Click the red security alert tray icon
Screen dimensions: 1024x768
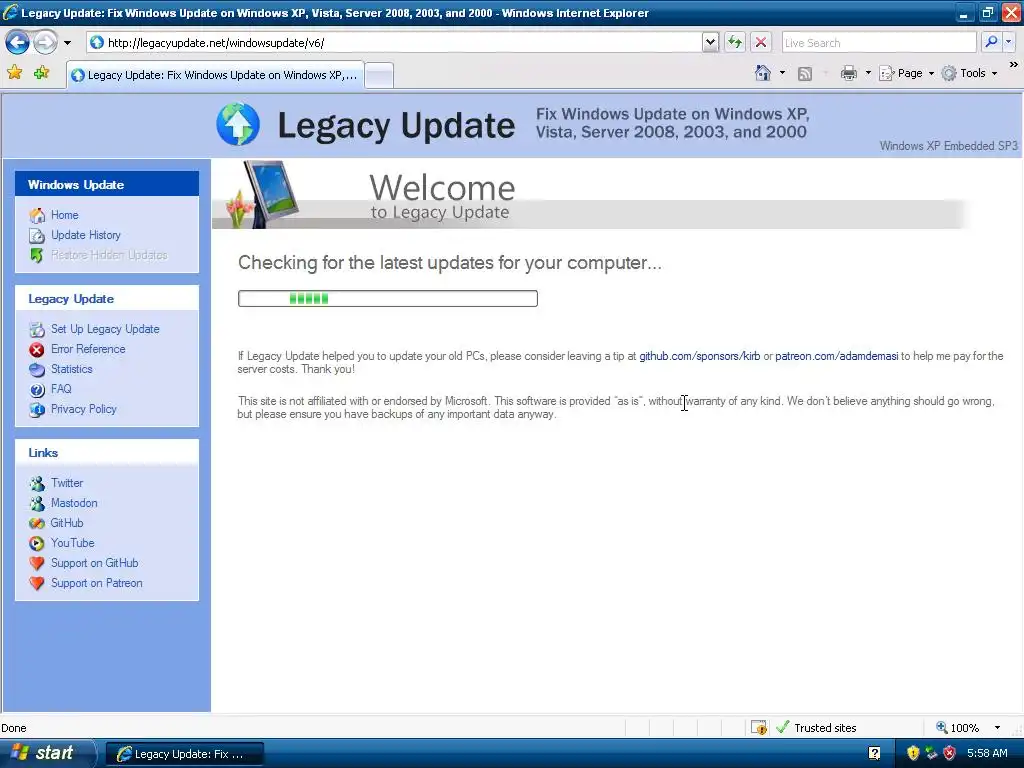[x=950, y=754]
